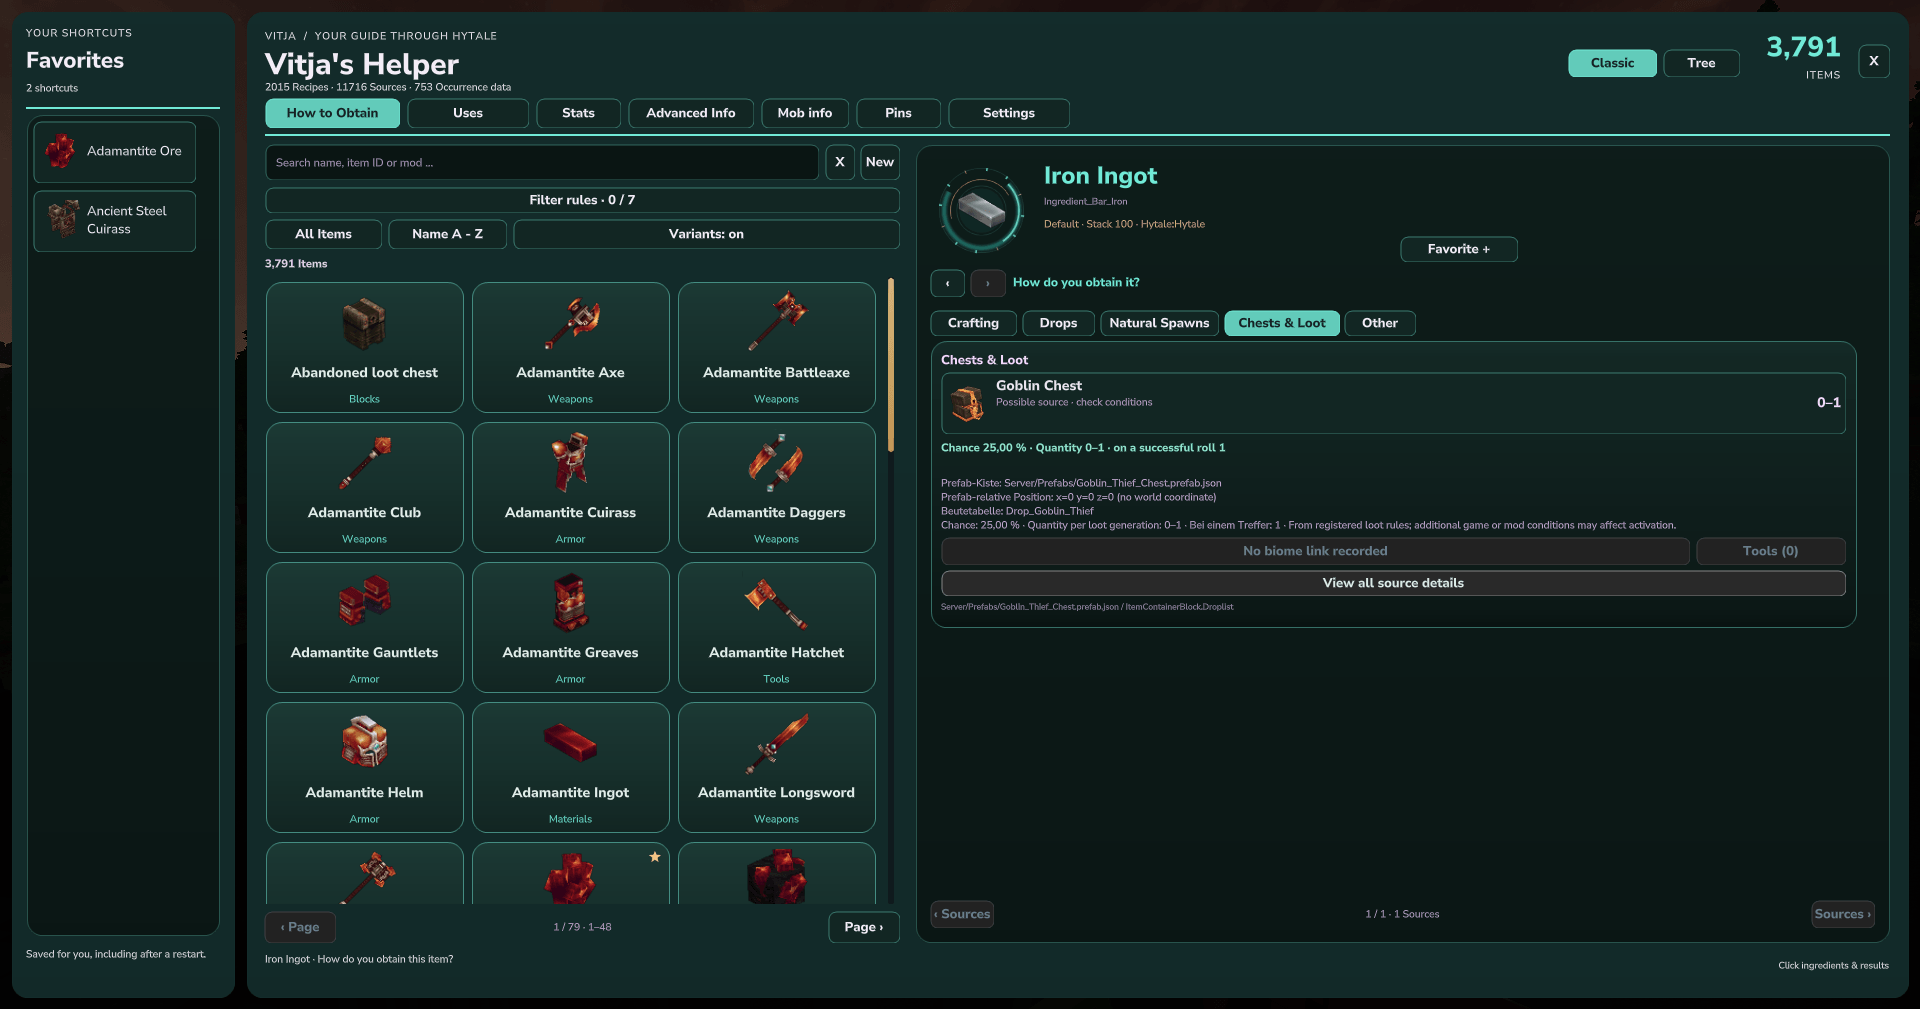Select the Adamantite Longsword item card
The height and width of the screenshot is (1009, 1920).
tap(776, 767)
